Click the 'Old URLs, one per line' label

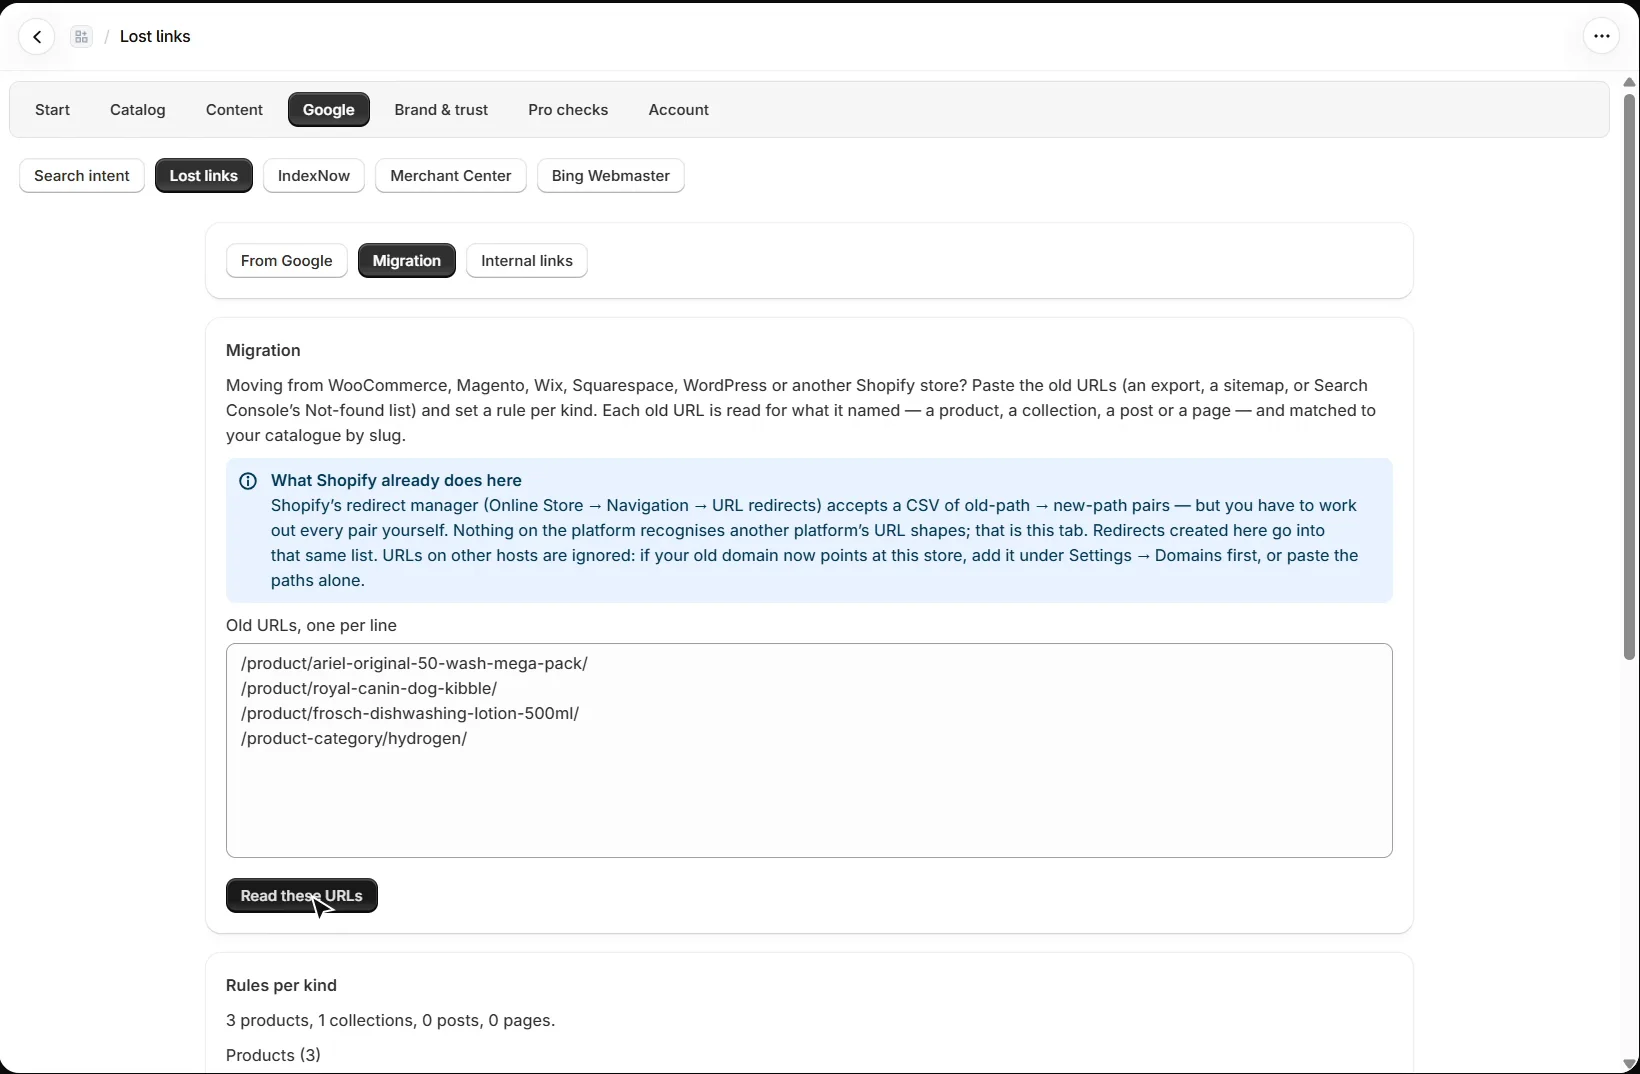[311, 626]
